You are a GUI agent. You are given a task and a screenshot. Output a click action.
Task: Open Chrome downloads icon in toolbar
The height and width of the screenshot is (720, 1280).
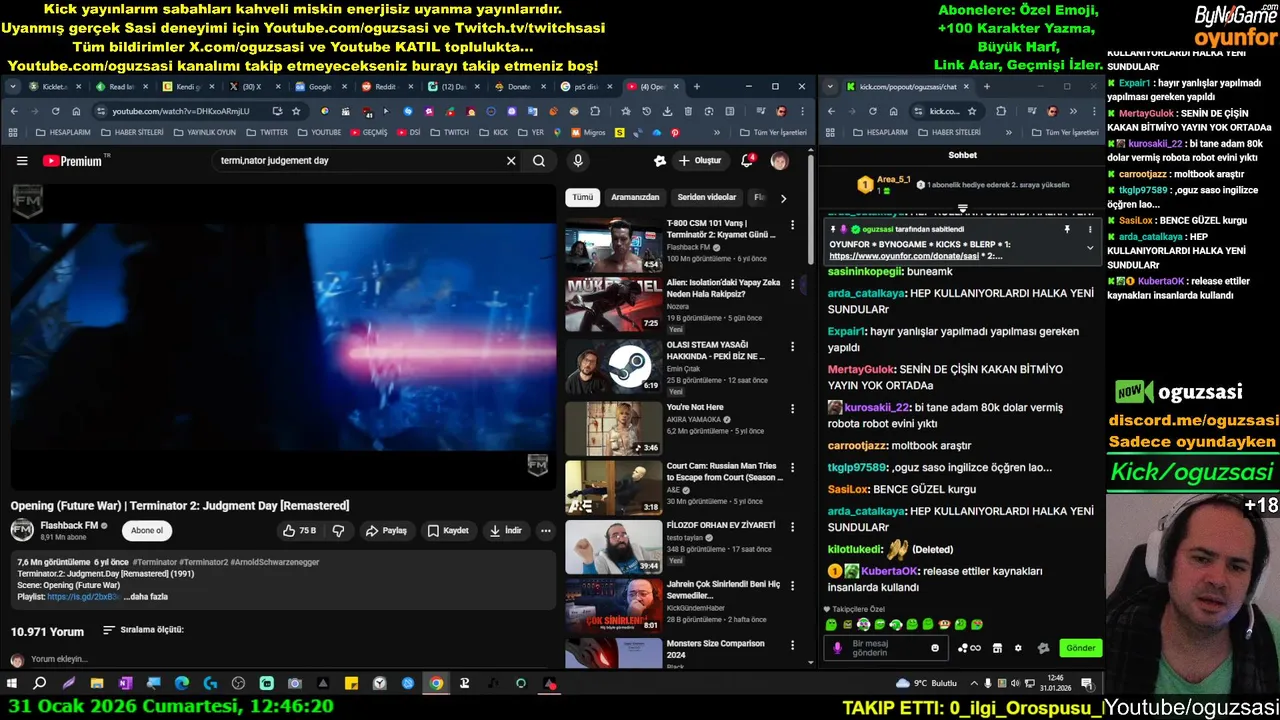tap(667, 111)
